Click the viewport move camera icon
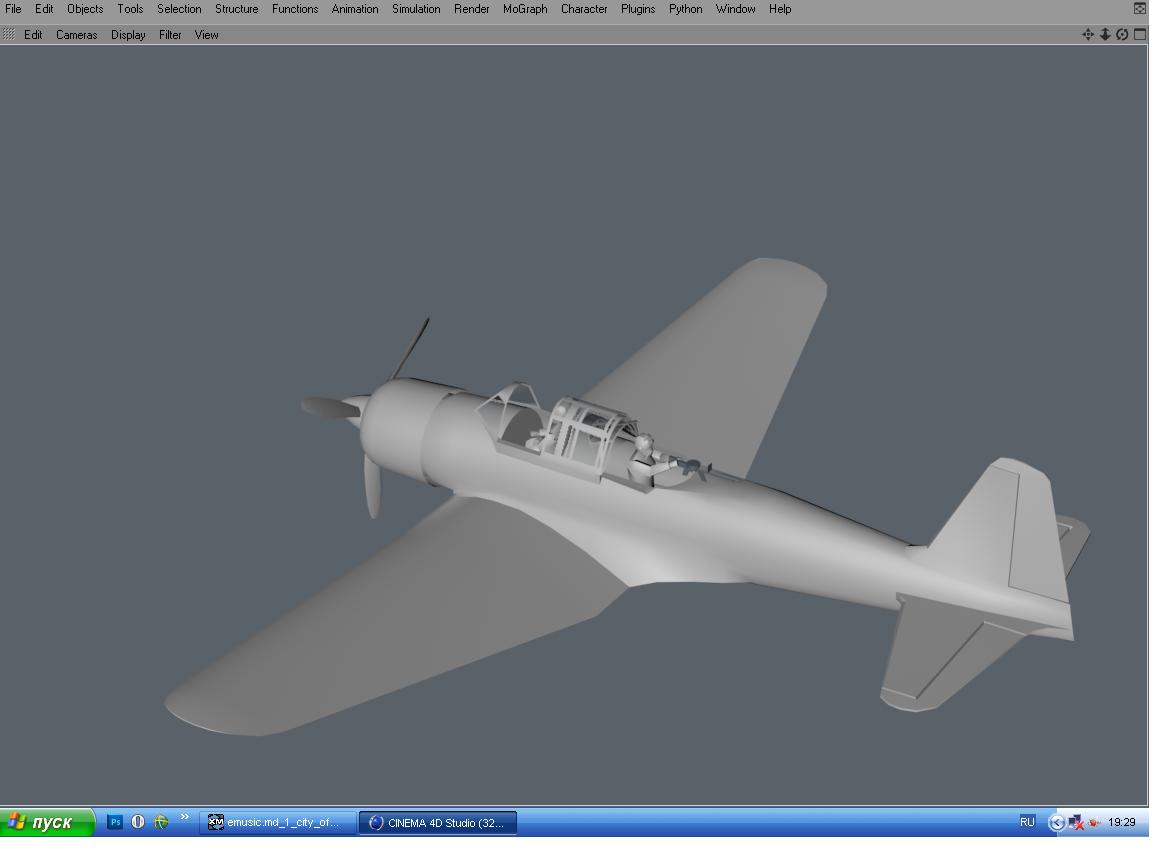 (x=1088, y=34)
